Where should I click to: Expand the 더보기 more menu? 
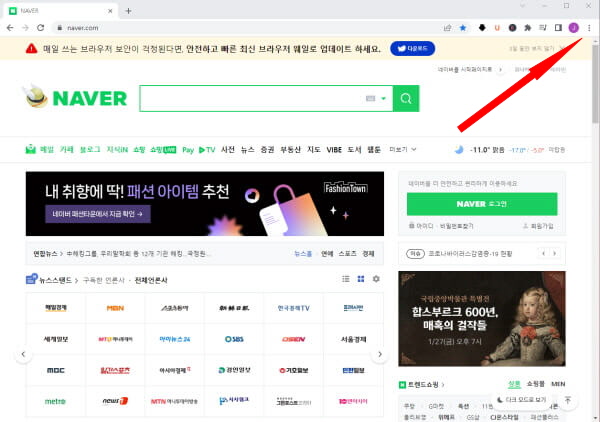(402, 149)
